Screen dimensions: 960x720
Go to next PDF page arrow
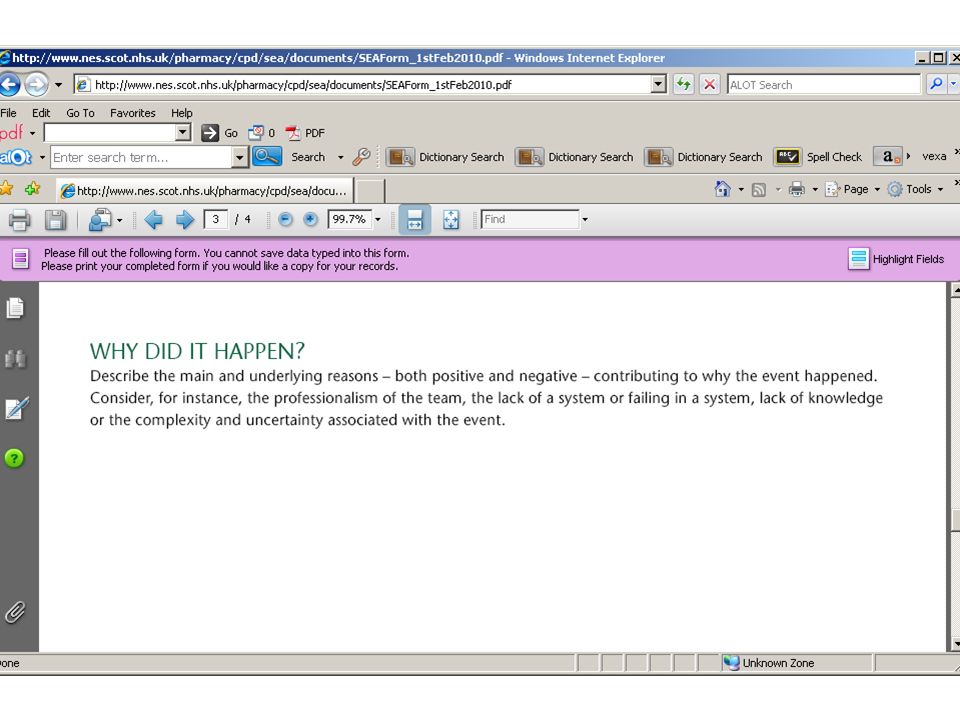point(184,219)
